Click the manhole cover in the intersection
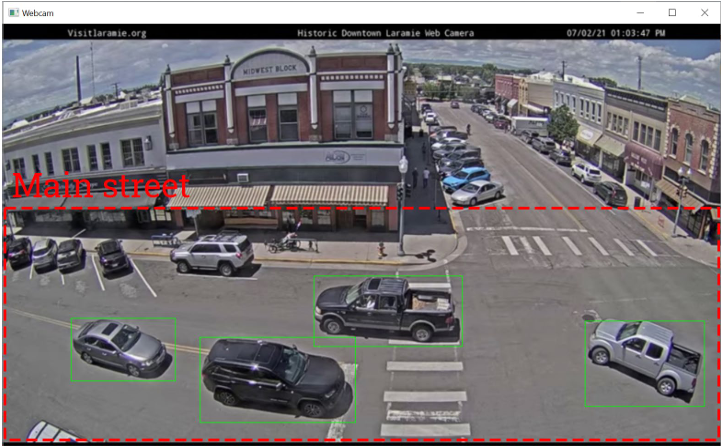The height and width of the screenshot is (448, 726). 590,315
